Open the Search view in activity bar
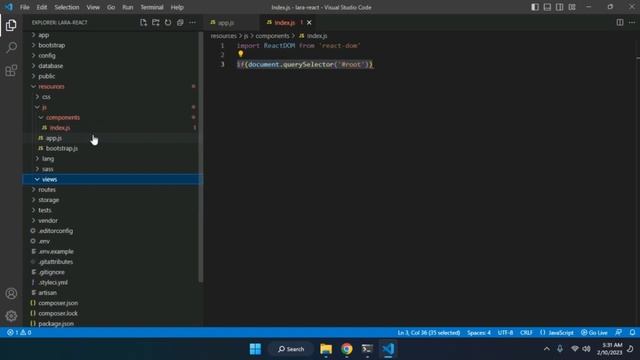The width and height of the screenshot is (640, 360). click(x=11, y=47)
